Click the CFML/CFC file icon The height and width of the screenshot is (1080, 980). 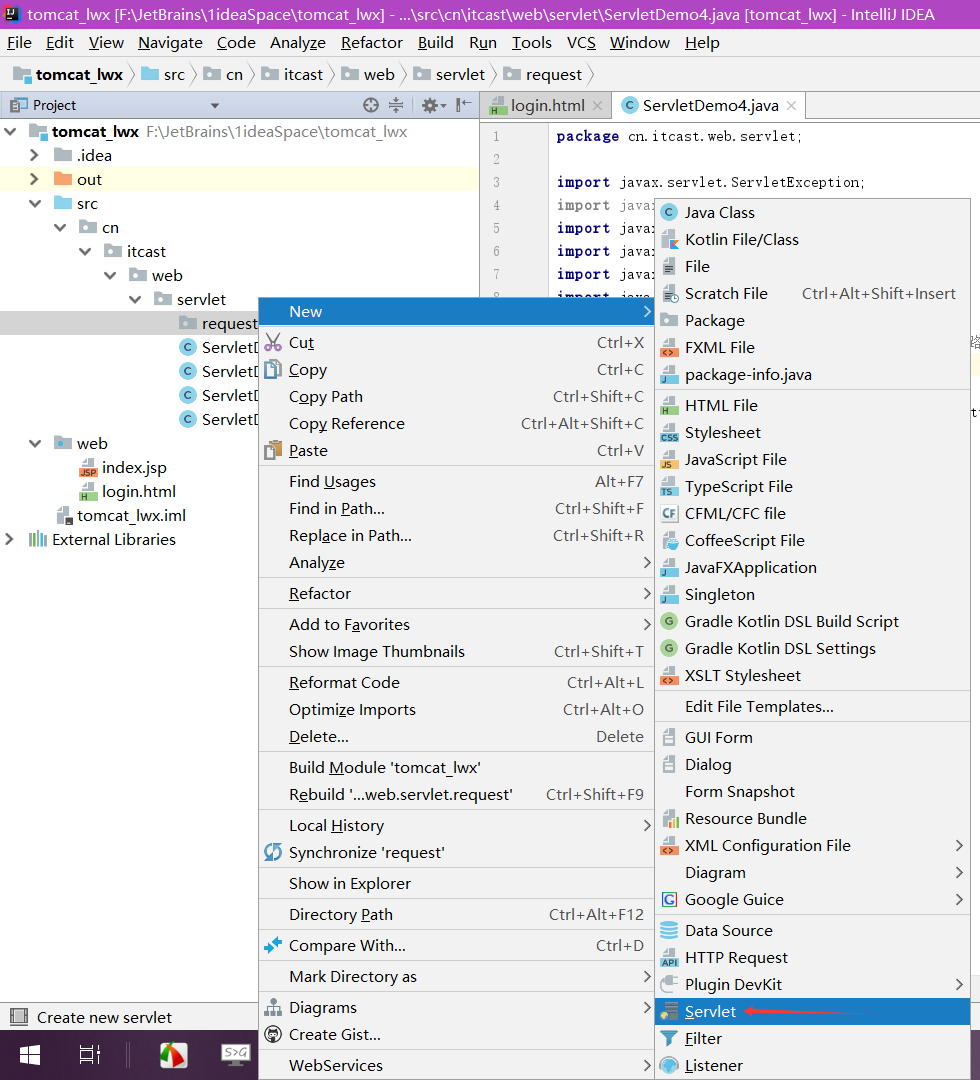tap(669, 514)
